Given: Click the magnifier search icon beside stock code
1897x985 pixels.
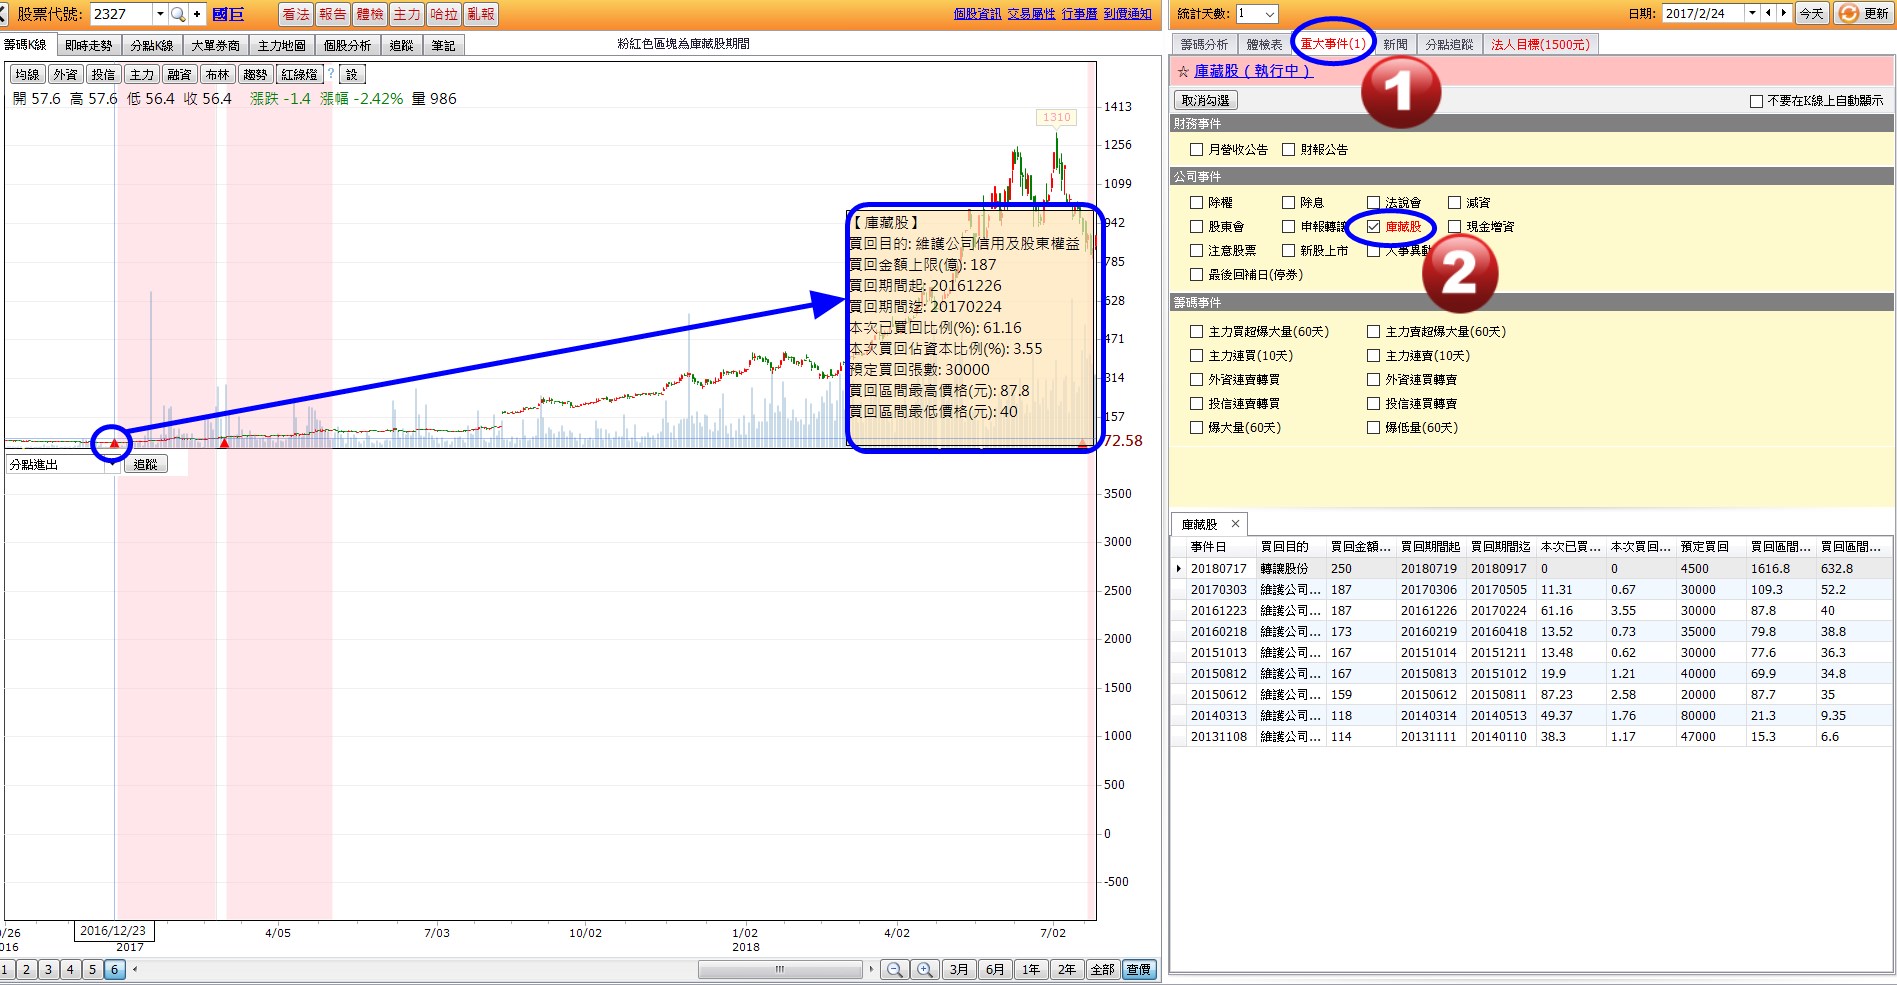Looking at the screenshot, I should click(178, 14).
